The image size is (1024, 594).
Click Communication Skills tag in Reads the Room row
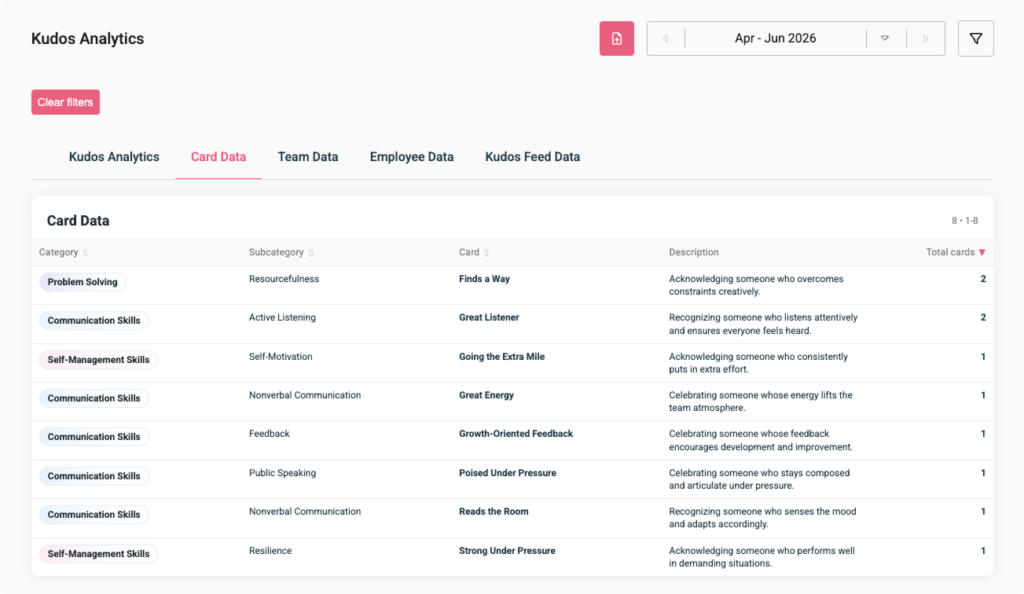pos(94,514)
